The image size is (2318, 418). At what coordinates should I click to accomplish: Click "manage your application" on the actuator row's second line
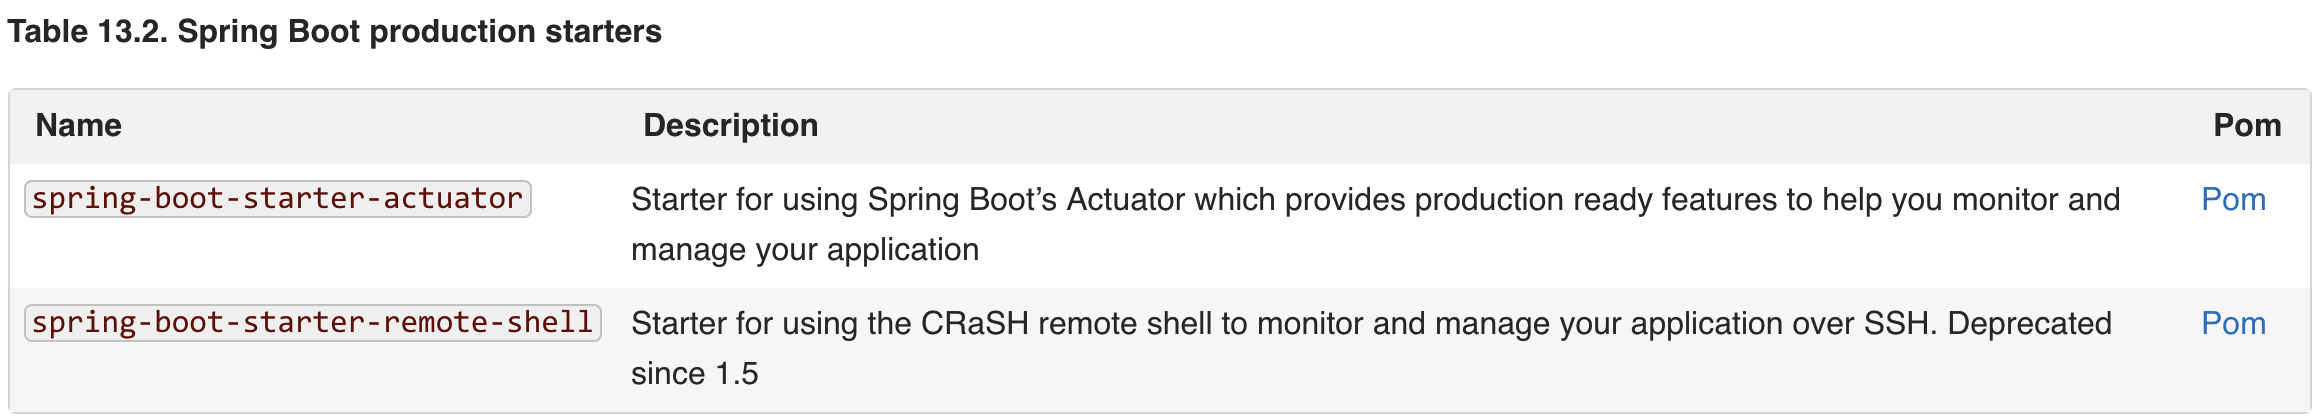pyautogui.click(x=804, y=250)
